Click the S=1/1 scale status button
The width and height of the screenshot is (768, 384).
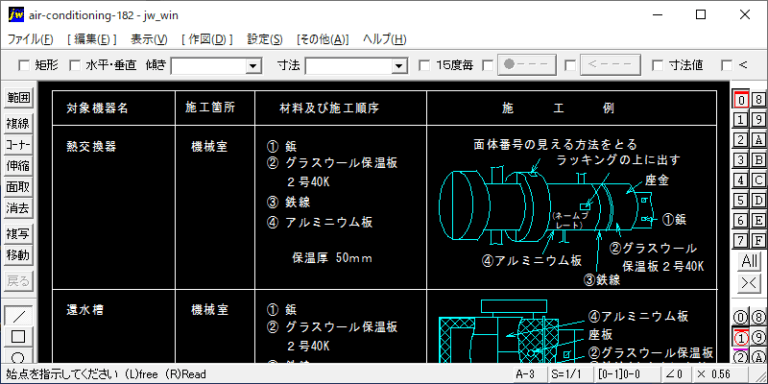click(x=571, y=374)
